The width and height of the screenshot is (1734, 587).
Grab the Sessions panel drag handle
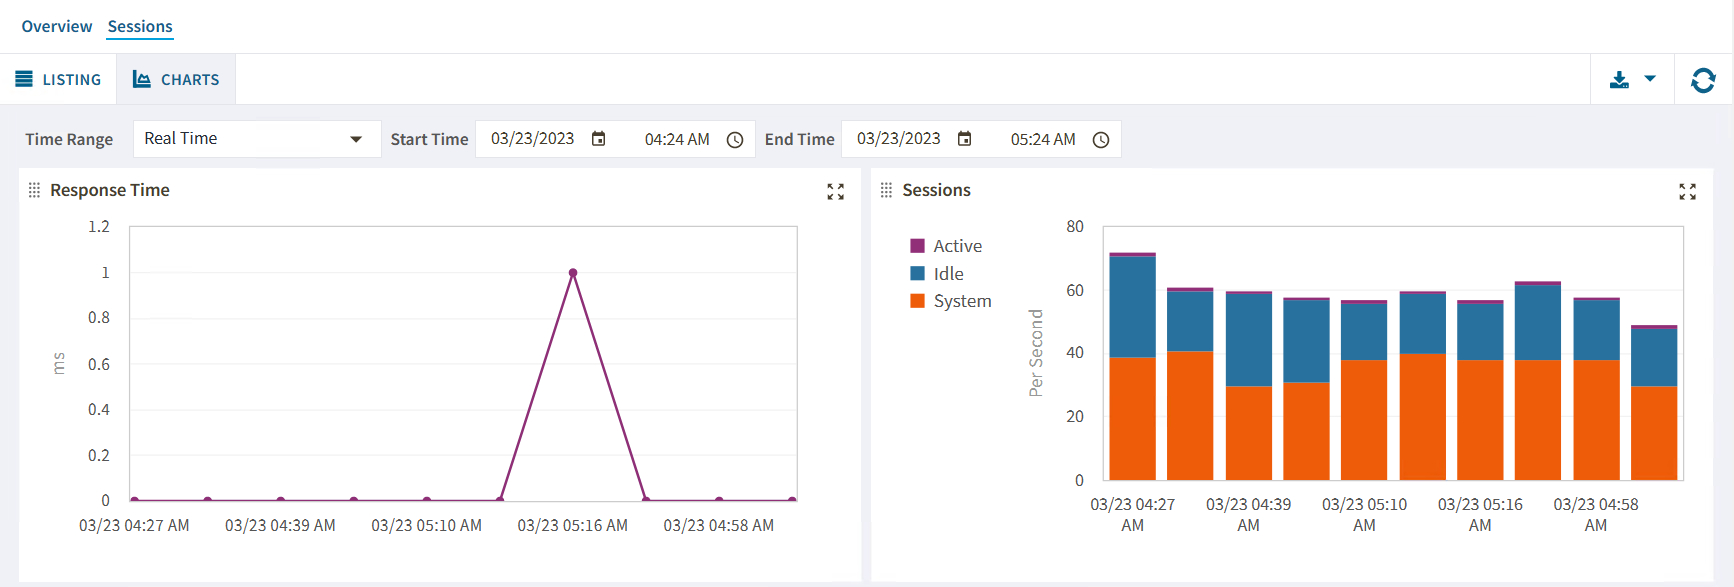pos(886,190)
